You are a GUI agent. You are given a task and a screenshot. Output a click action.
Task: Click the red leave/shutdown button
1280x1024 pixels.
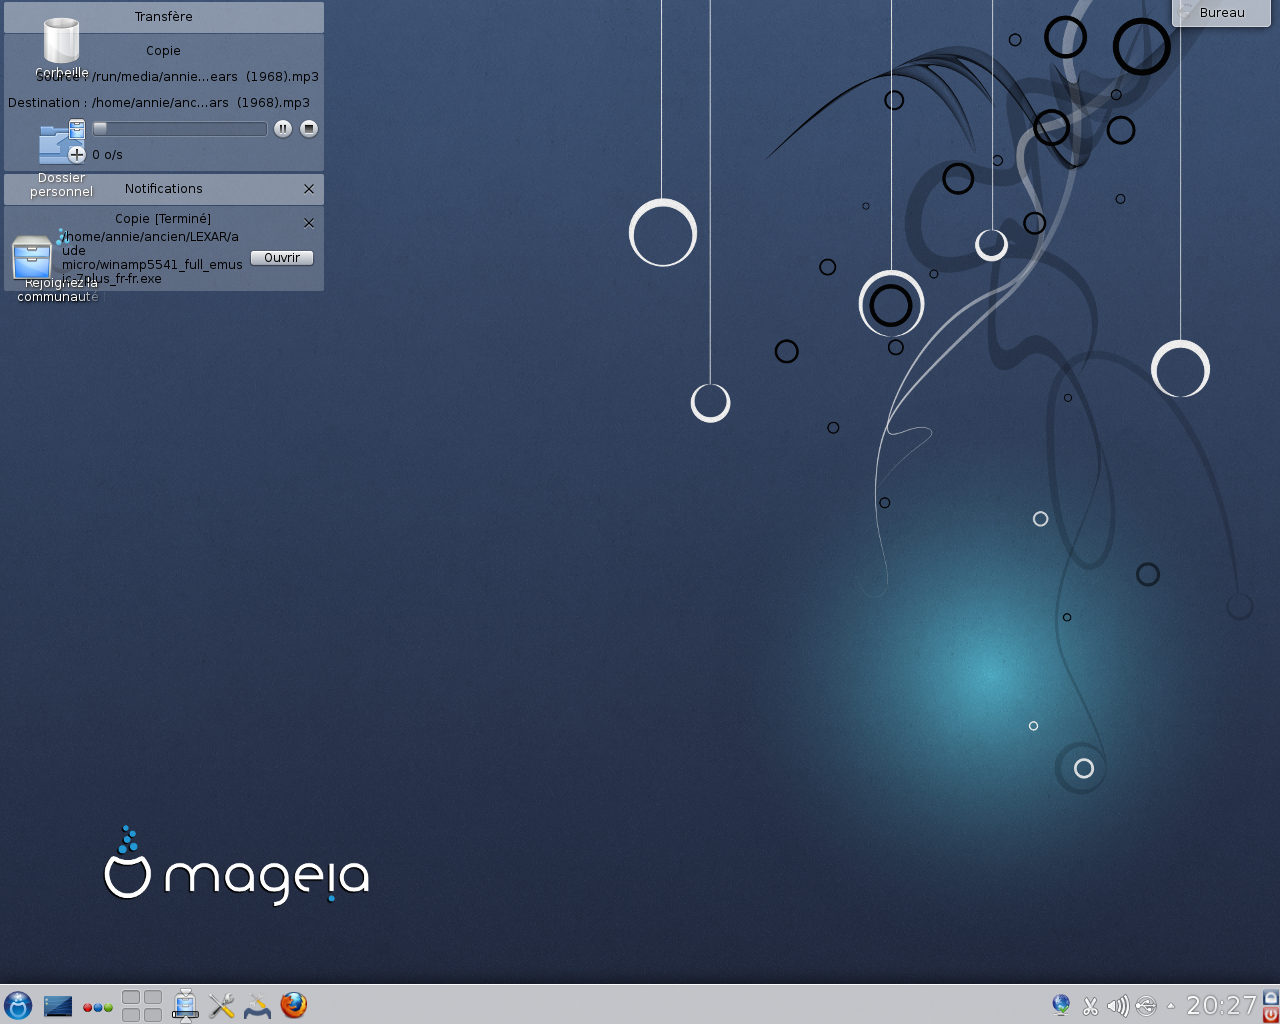pos(1271,1014)
